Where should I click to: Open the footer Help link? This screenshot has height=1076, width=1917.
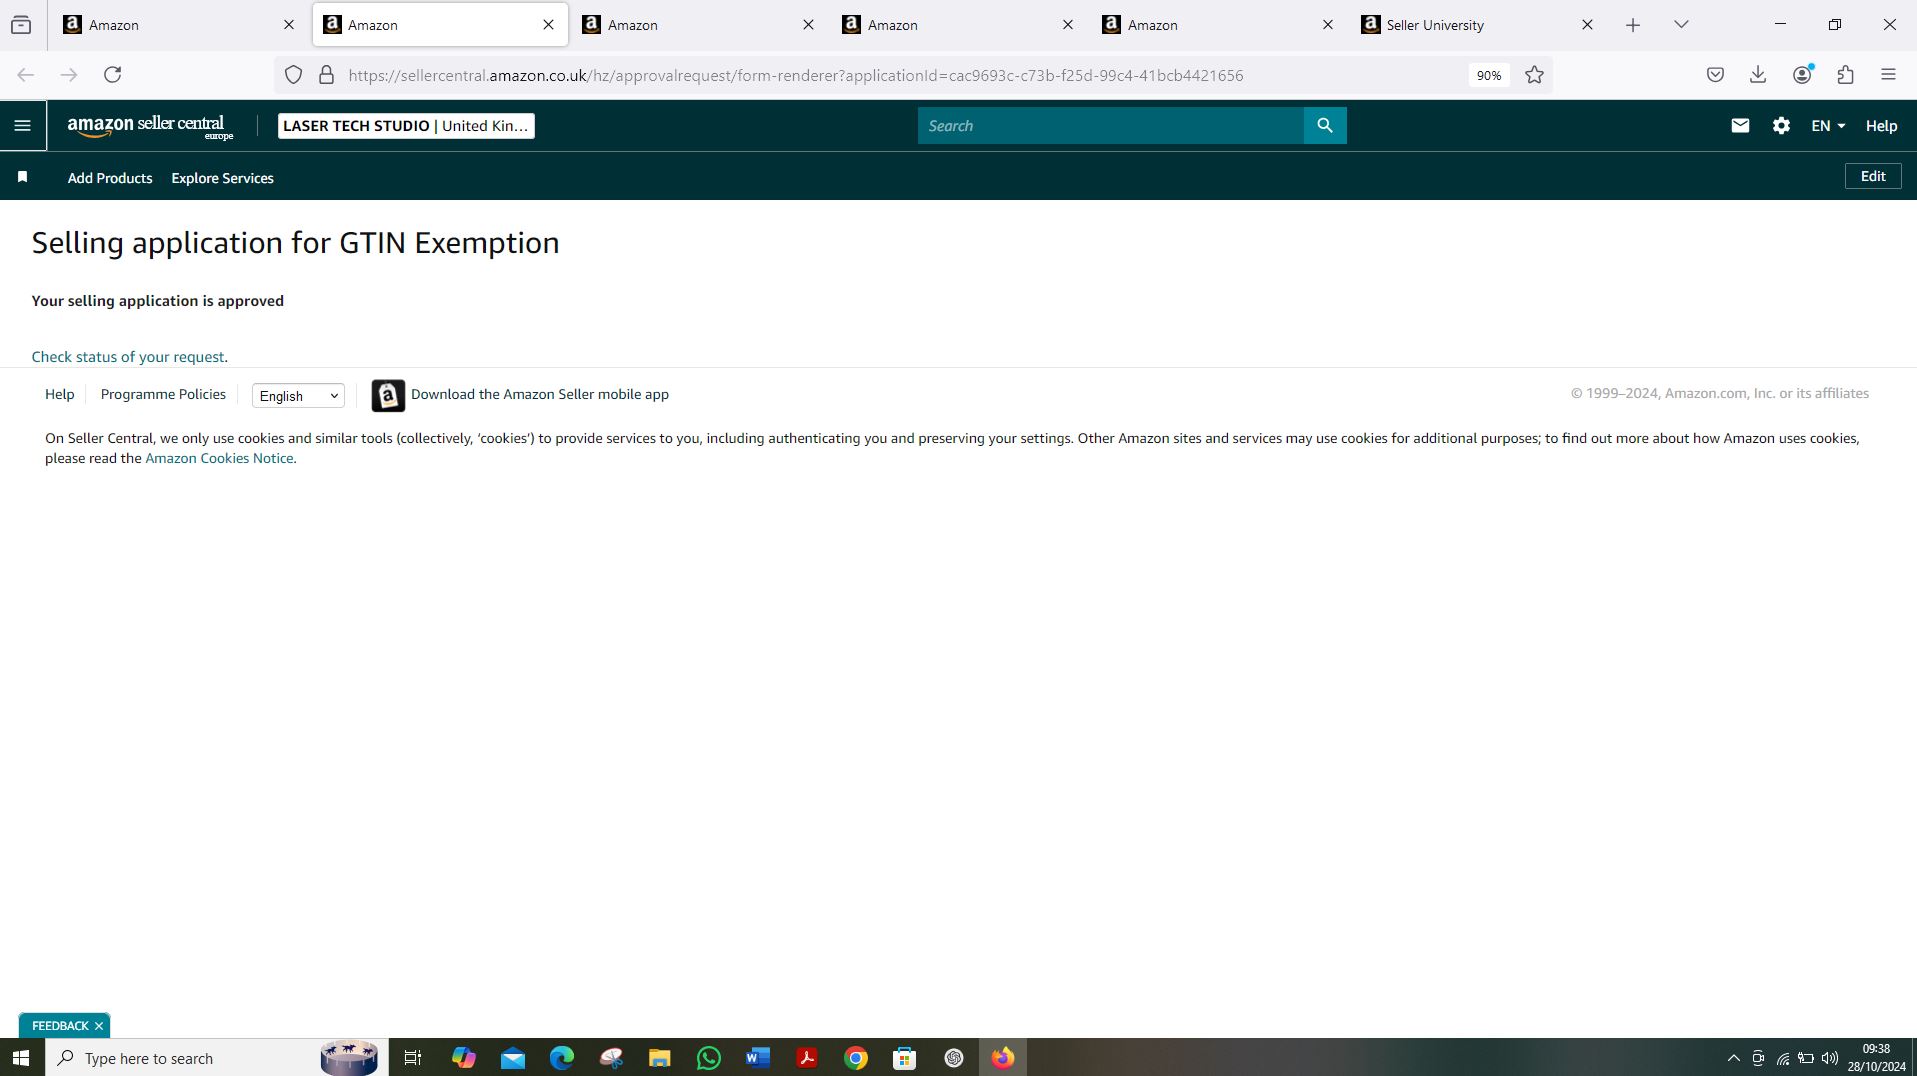click(59, 394)
